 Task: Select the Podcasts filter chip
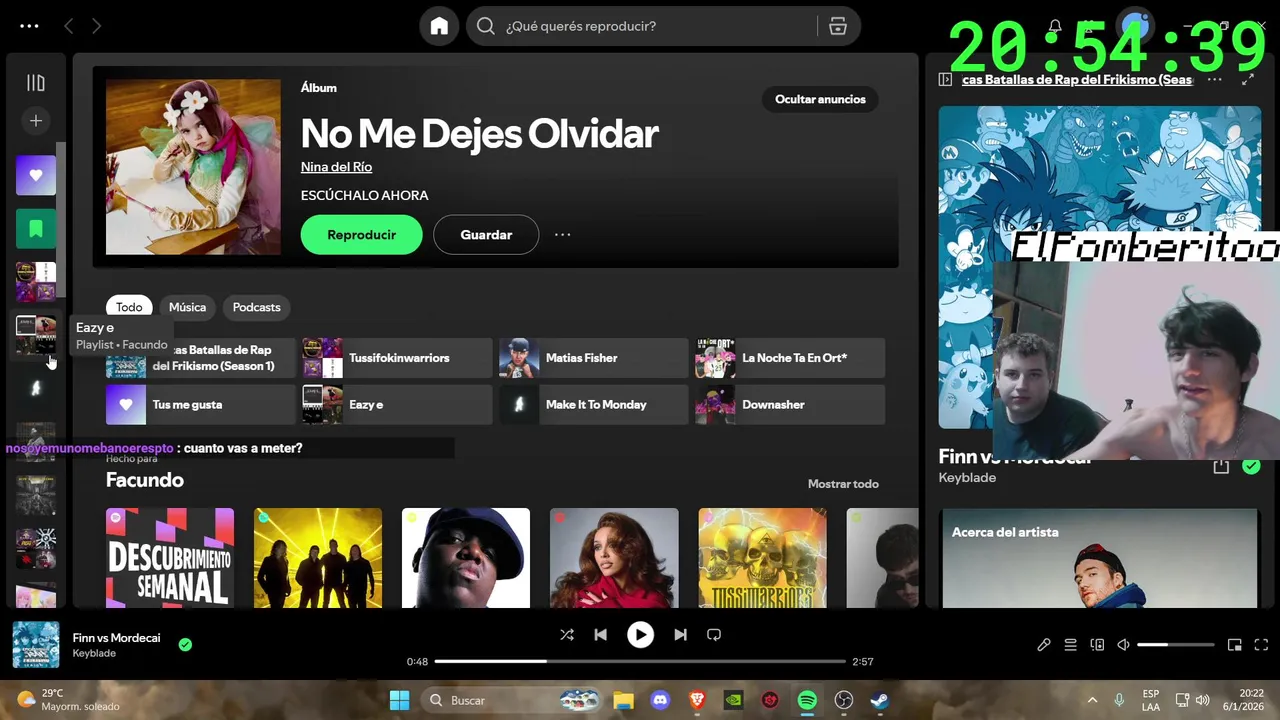256,307
